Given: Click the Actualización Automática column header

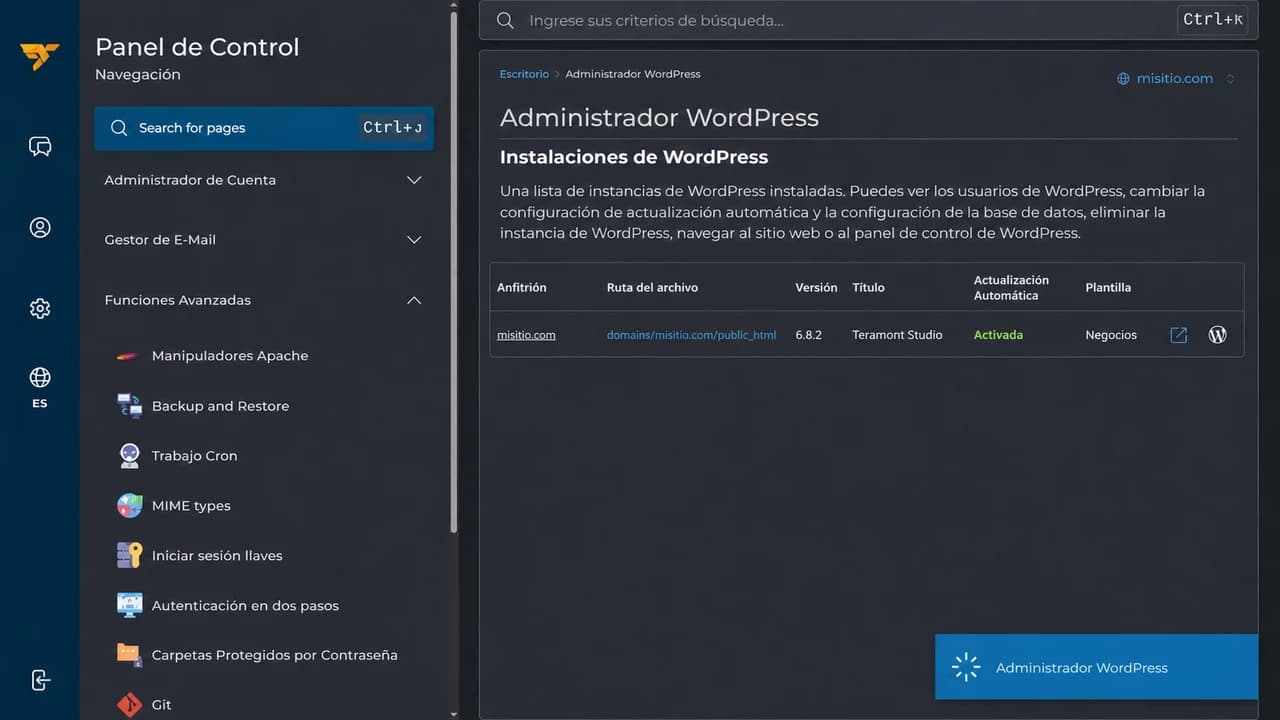Looking at the screenshot, I should pyautogui.click(x=1011, y=287).
